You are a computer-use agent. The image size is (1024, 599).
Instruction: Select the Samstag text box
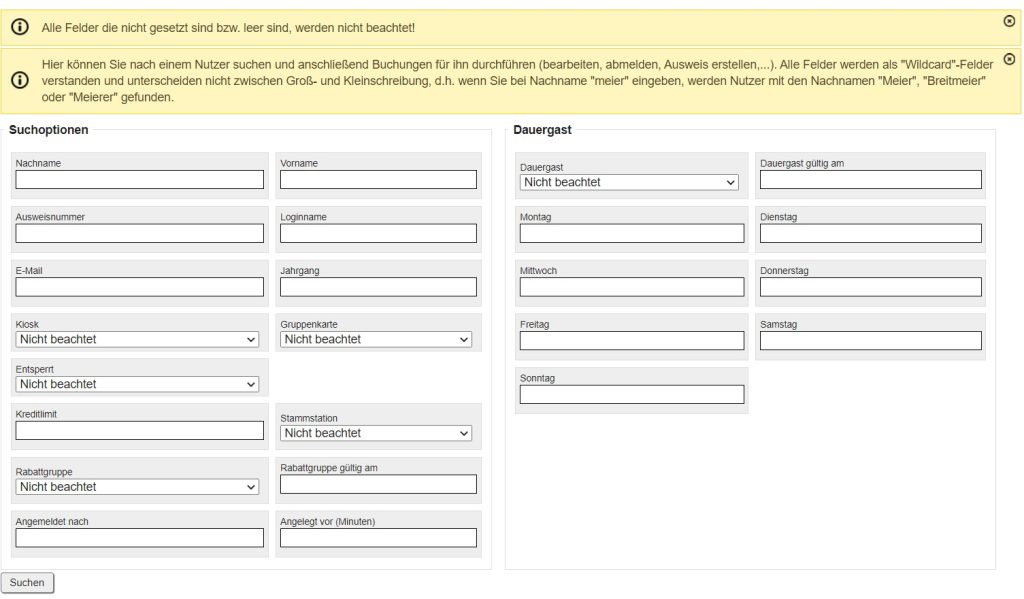tap(871, 340)
